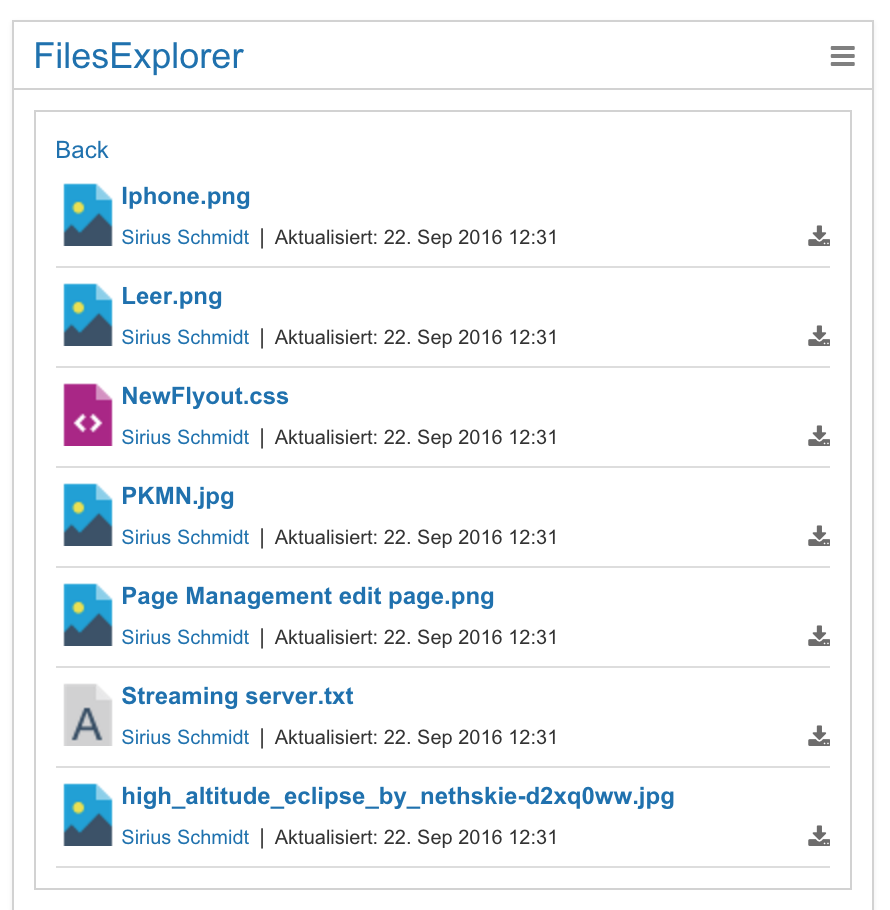Download Page Management edit page.png
The width and height of the screenshot is (890, 910).
819,637
